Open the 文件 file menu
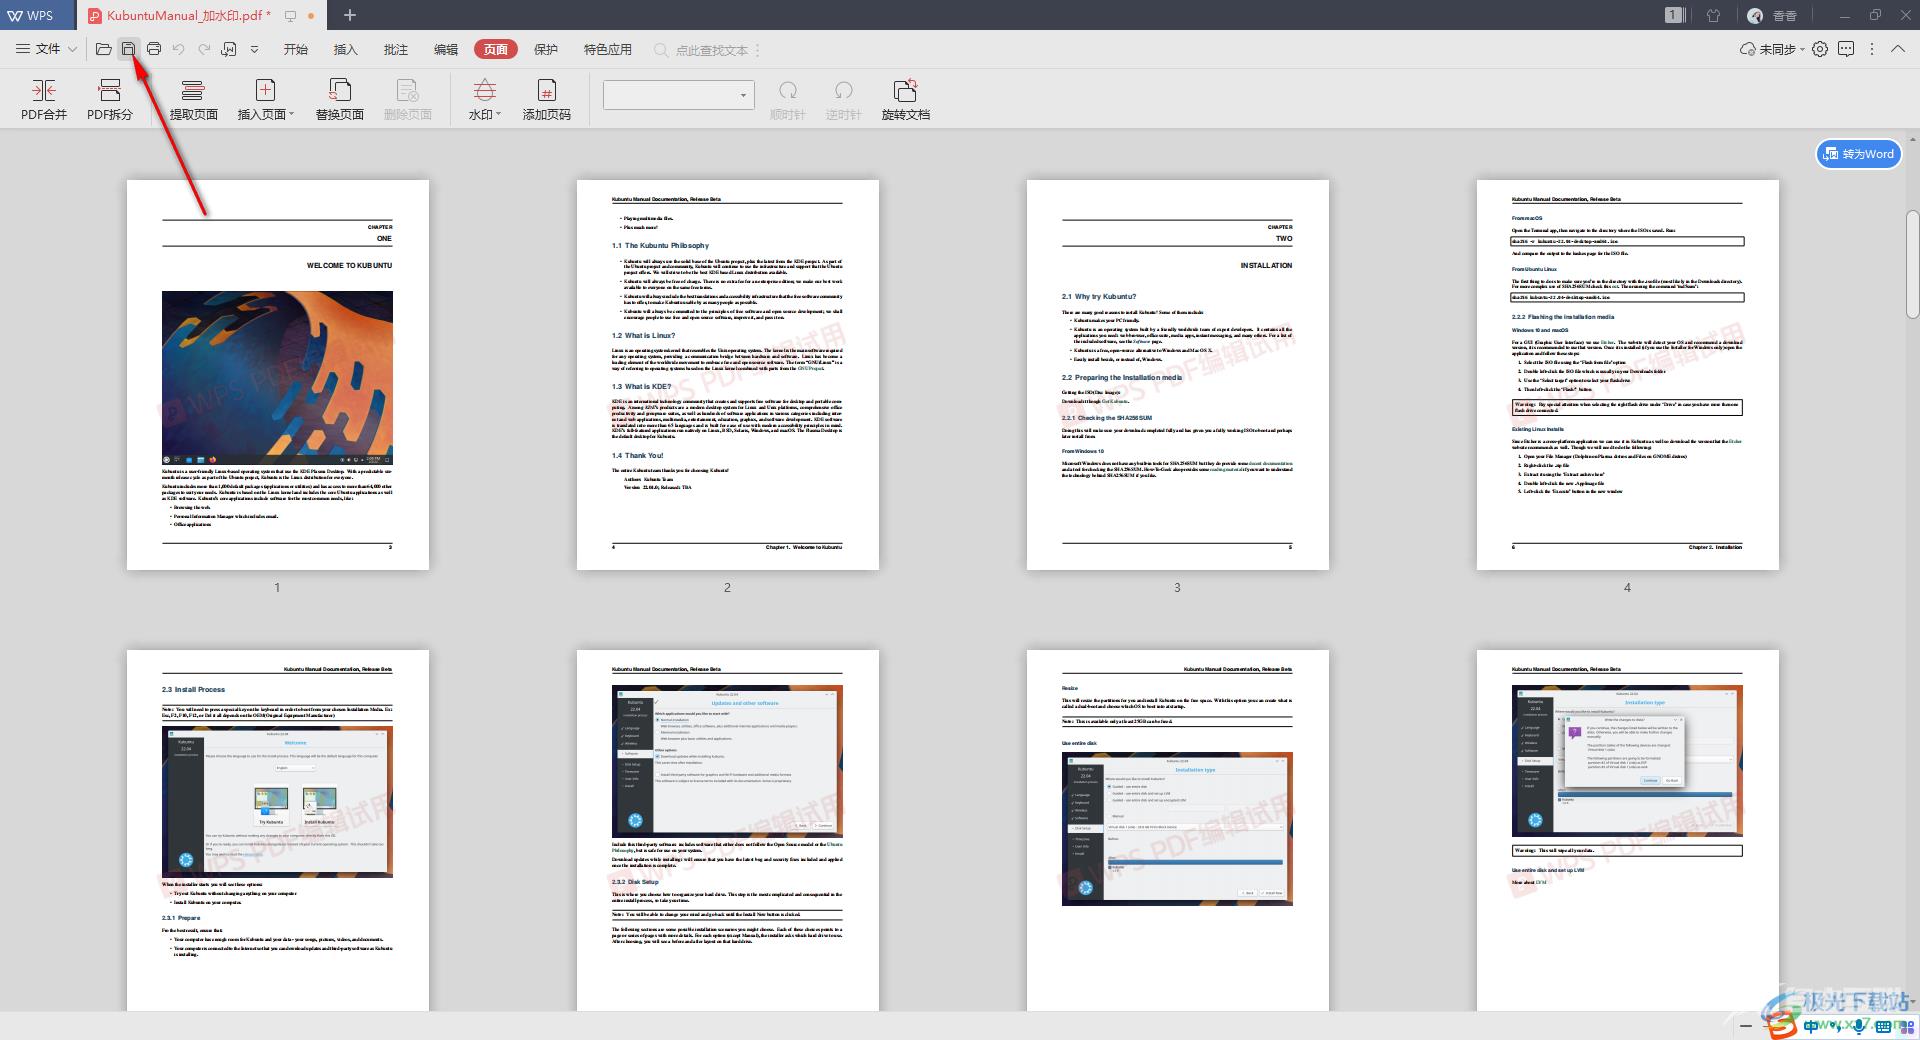This screenshot has height=1040, width=1920. click(46, 49)
